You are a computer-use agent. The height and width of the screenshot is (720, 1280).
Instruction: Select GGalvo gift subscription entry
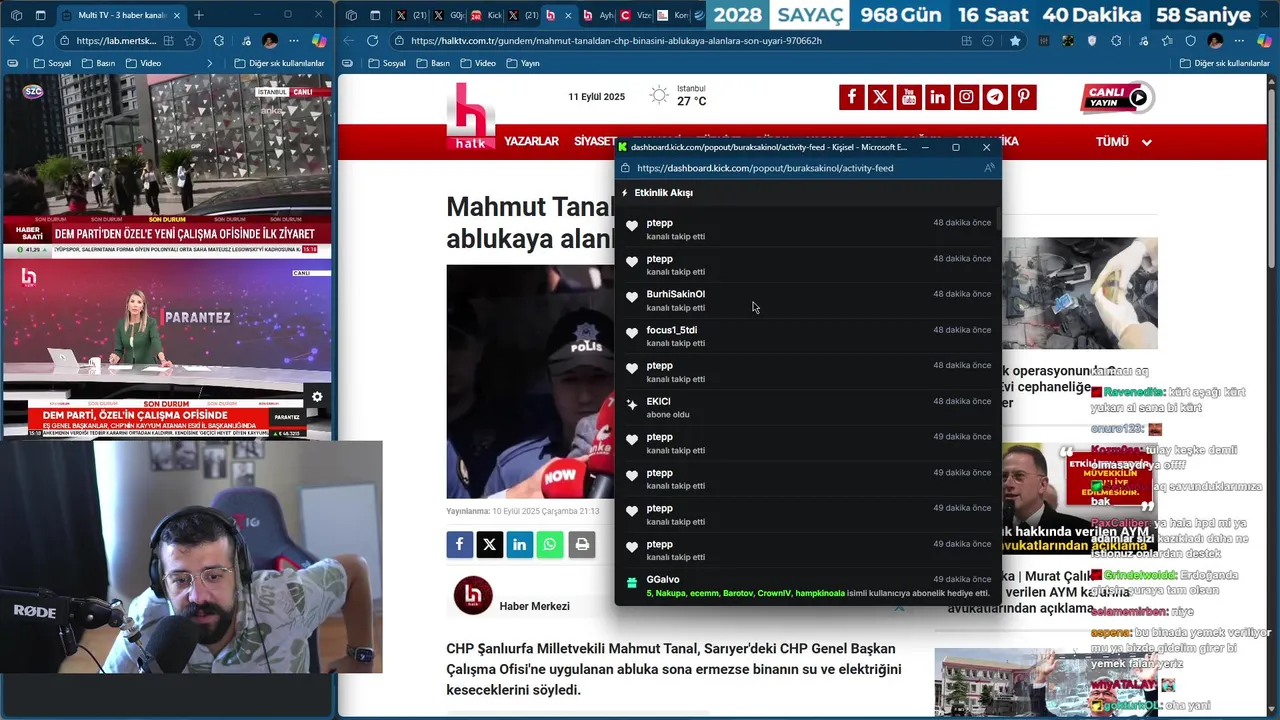tap(808, 586)
